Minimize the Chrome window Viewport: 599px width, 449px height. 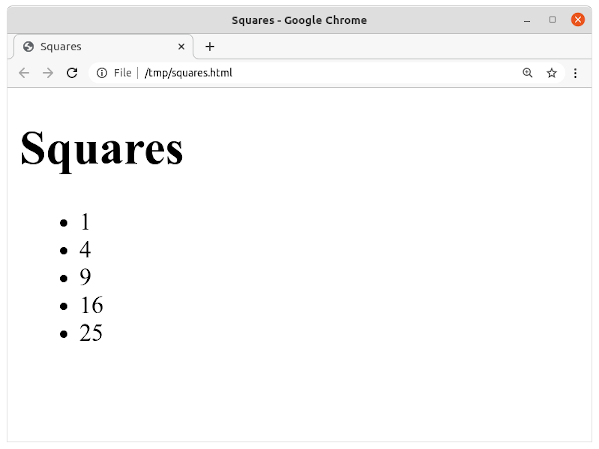tap(527, 20)
